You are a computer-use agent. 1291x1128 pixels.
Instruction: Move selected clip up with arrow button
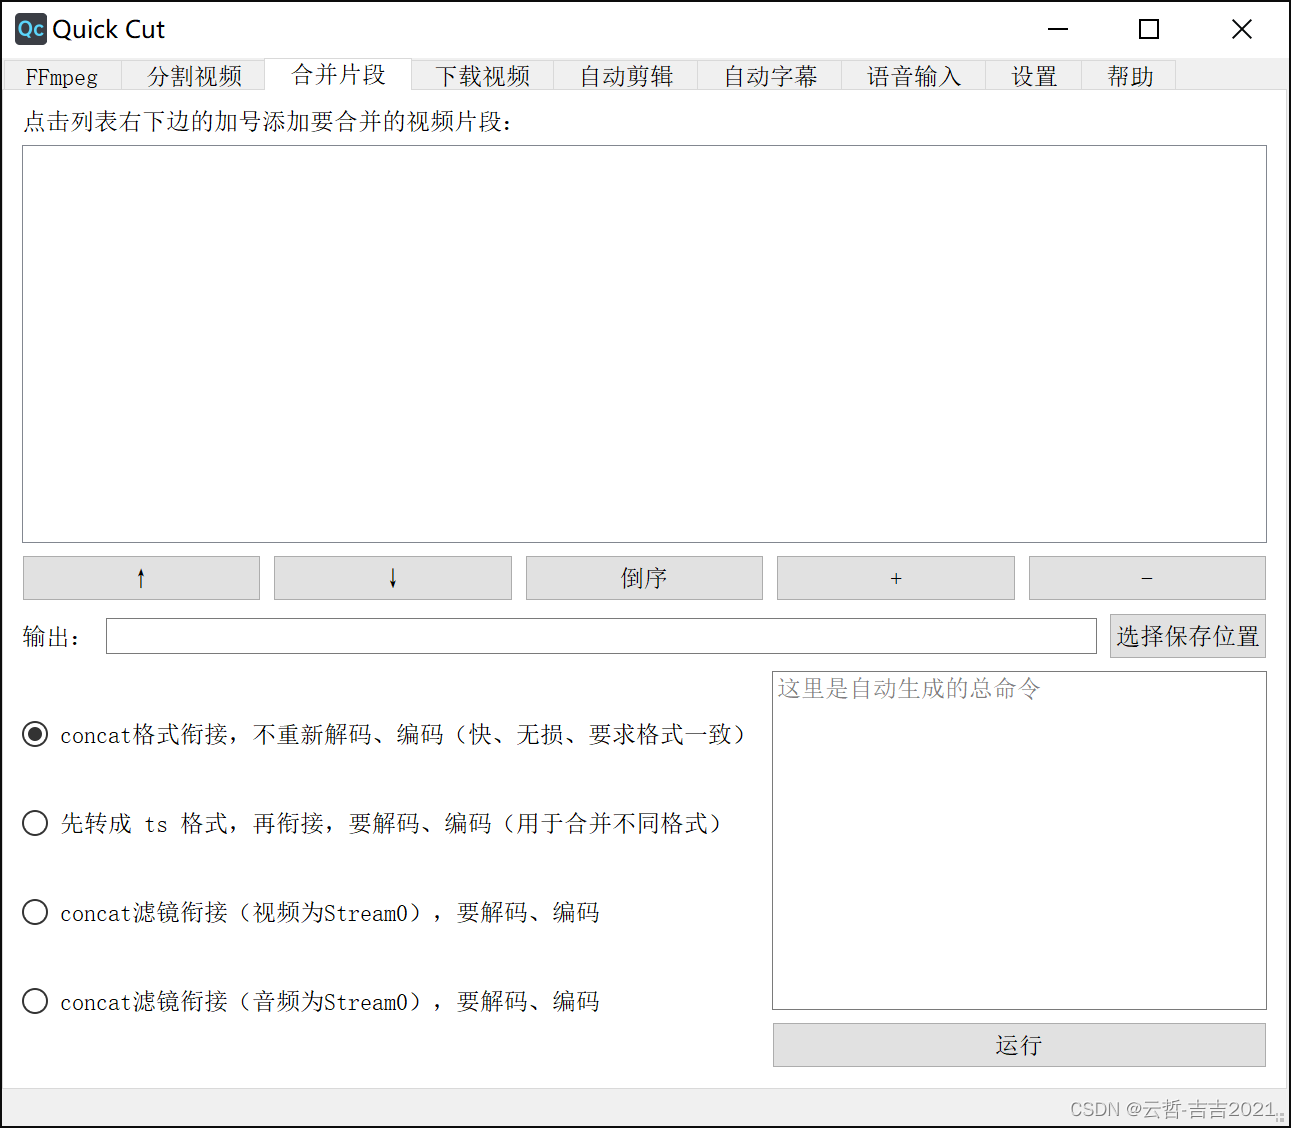140,578
